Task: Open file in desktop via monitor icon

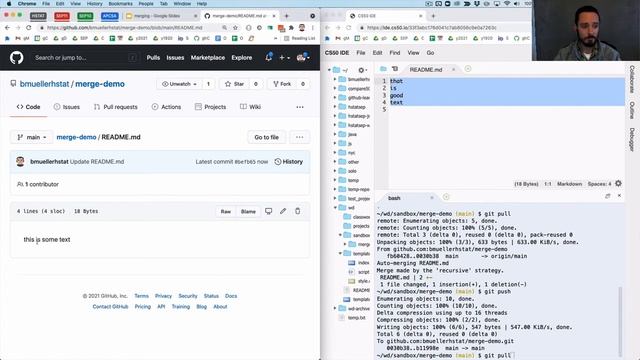Action: tap(268, 211)
